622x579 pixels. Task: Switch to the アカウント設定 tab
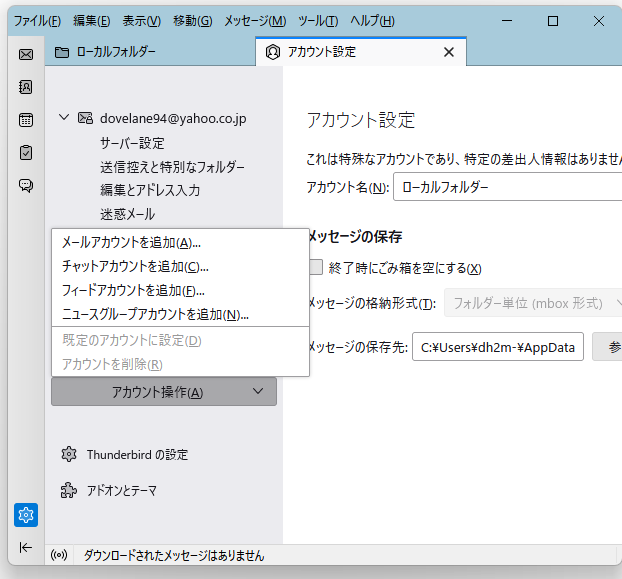coord(361,52)
